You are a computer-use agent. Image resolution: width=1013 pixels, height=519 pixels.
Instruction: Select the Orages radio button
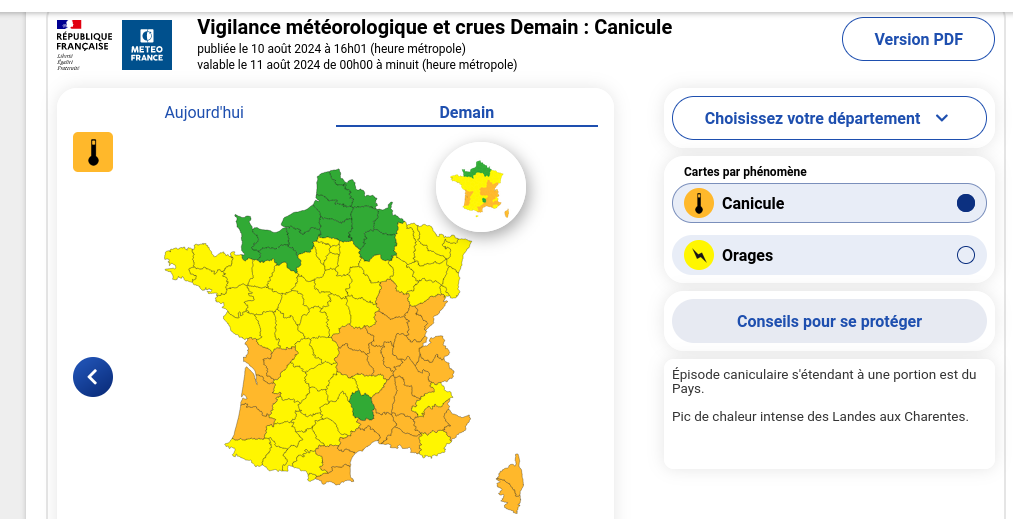[x=965, y=255]
